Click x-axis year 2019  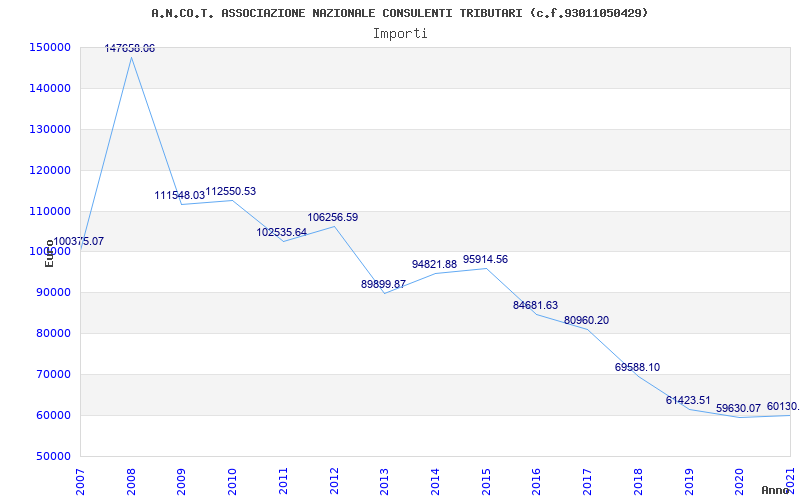689,482
